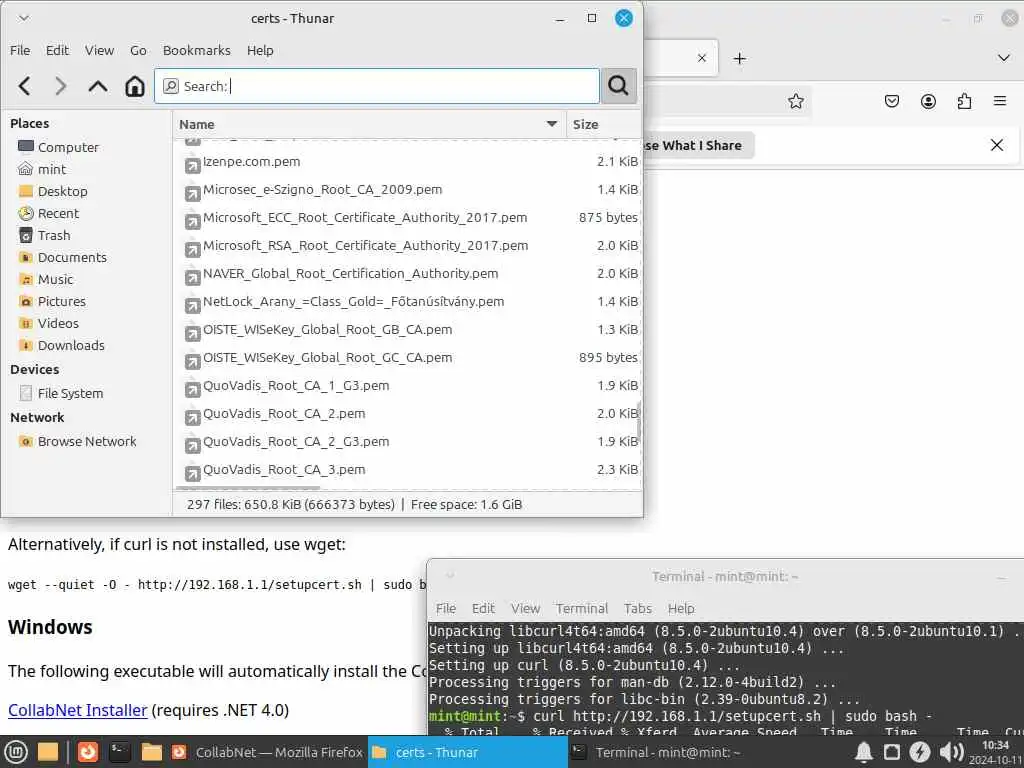1024x768 pixels.
Task: Open the Thunar View menu
Action: [99, 50]
